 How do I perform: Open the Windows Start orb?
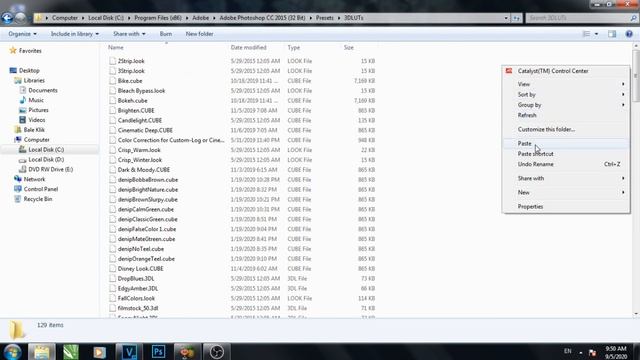pyautogui.click(x=12, y=351)
